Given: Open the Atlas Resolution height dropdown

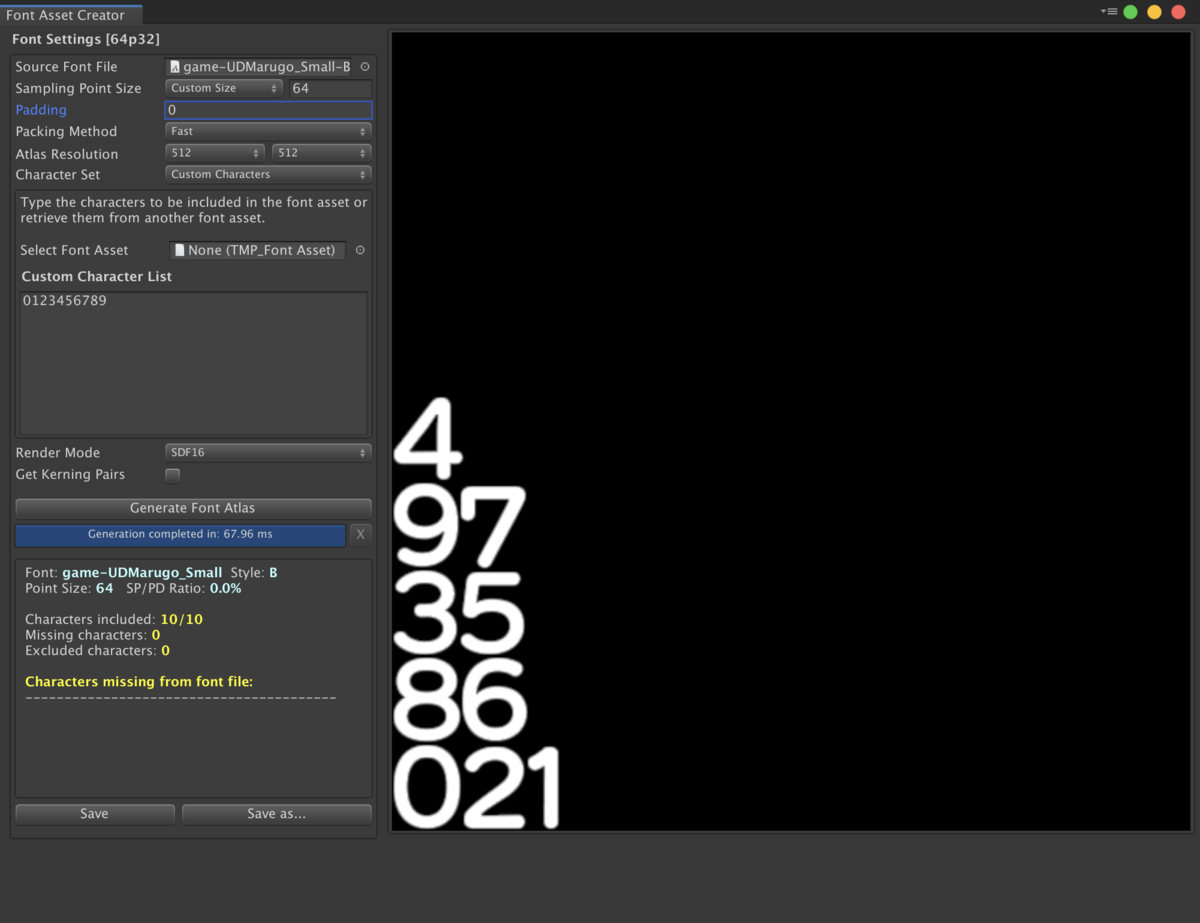Looking at the screenshot, I should pyautogui.click(x=322, y=153).
